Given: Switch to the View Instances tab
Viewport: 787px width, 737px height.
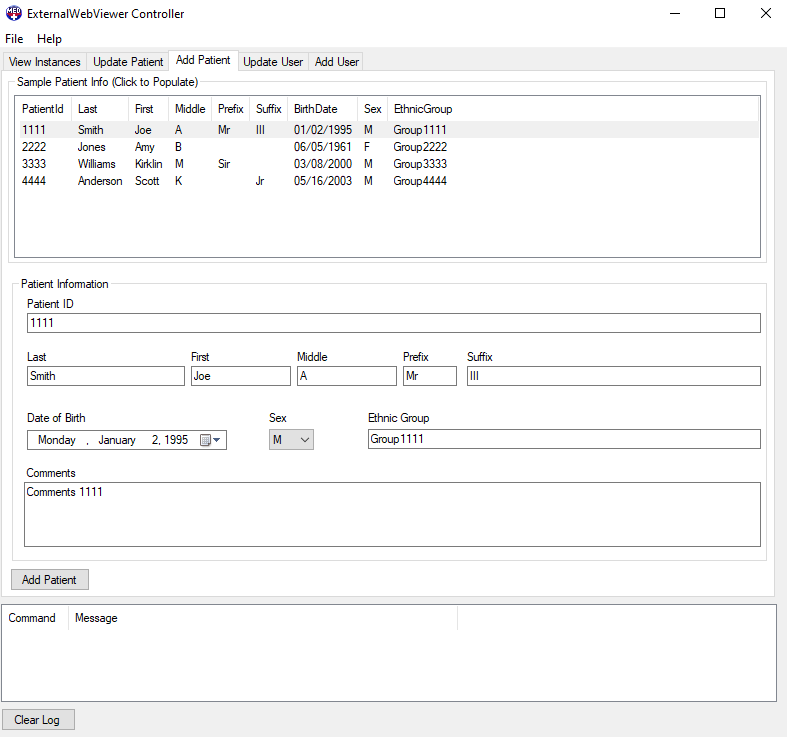Looking at the screenshot, I should (45, 62).
